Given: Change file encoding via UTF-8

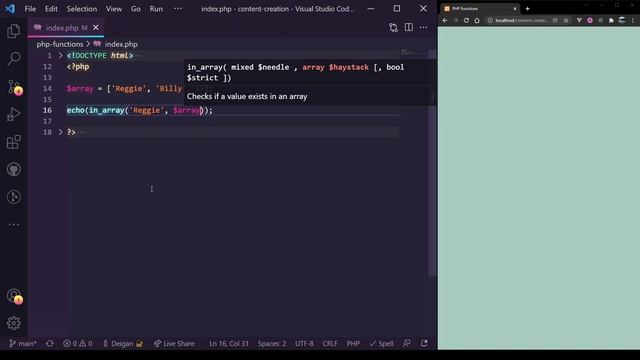Looking at the screenshot, I should coord(304,344).
